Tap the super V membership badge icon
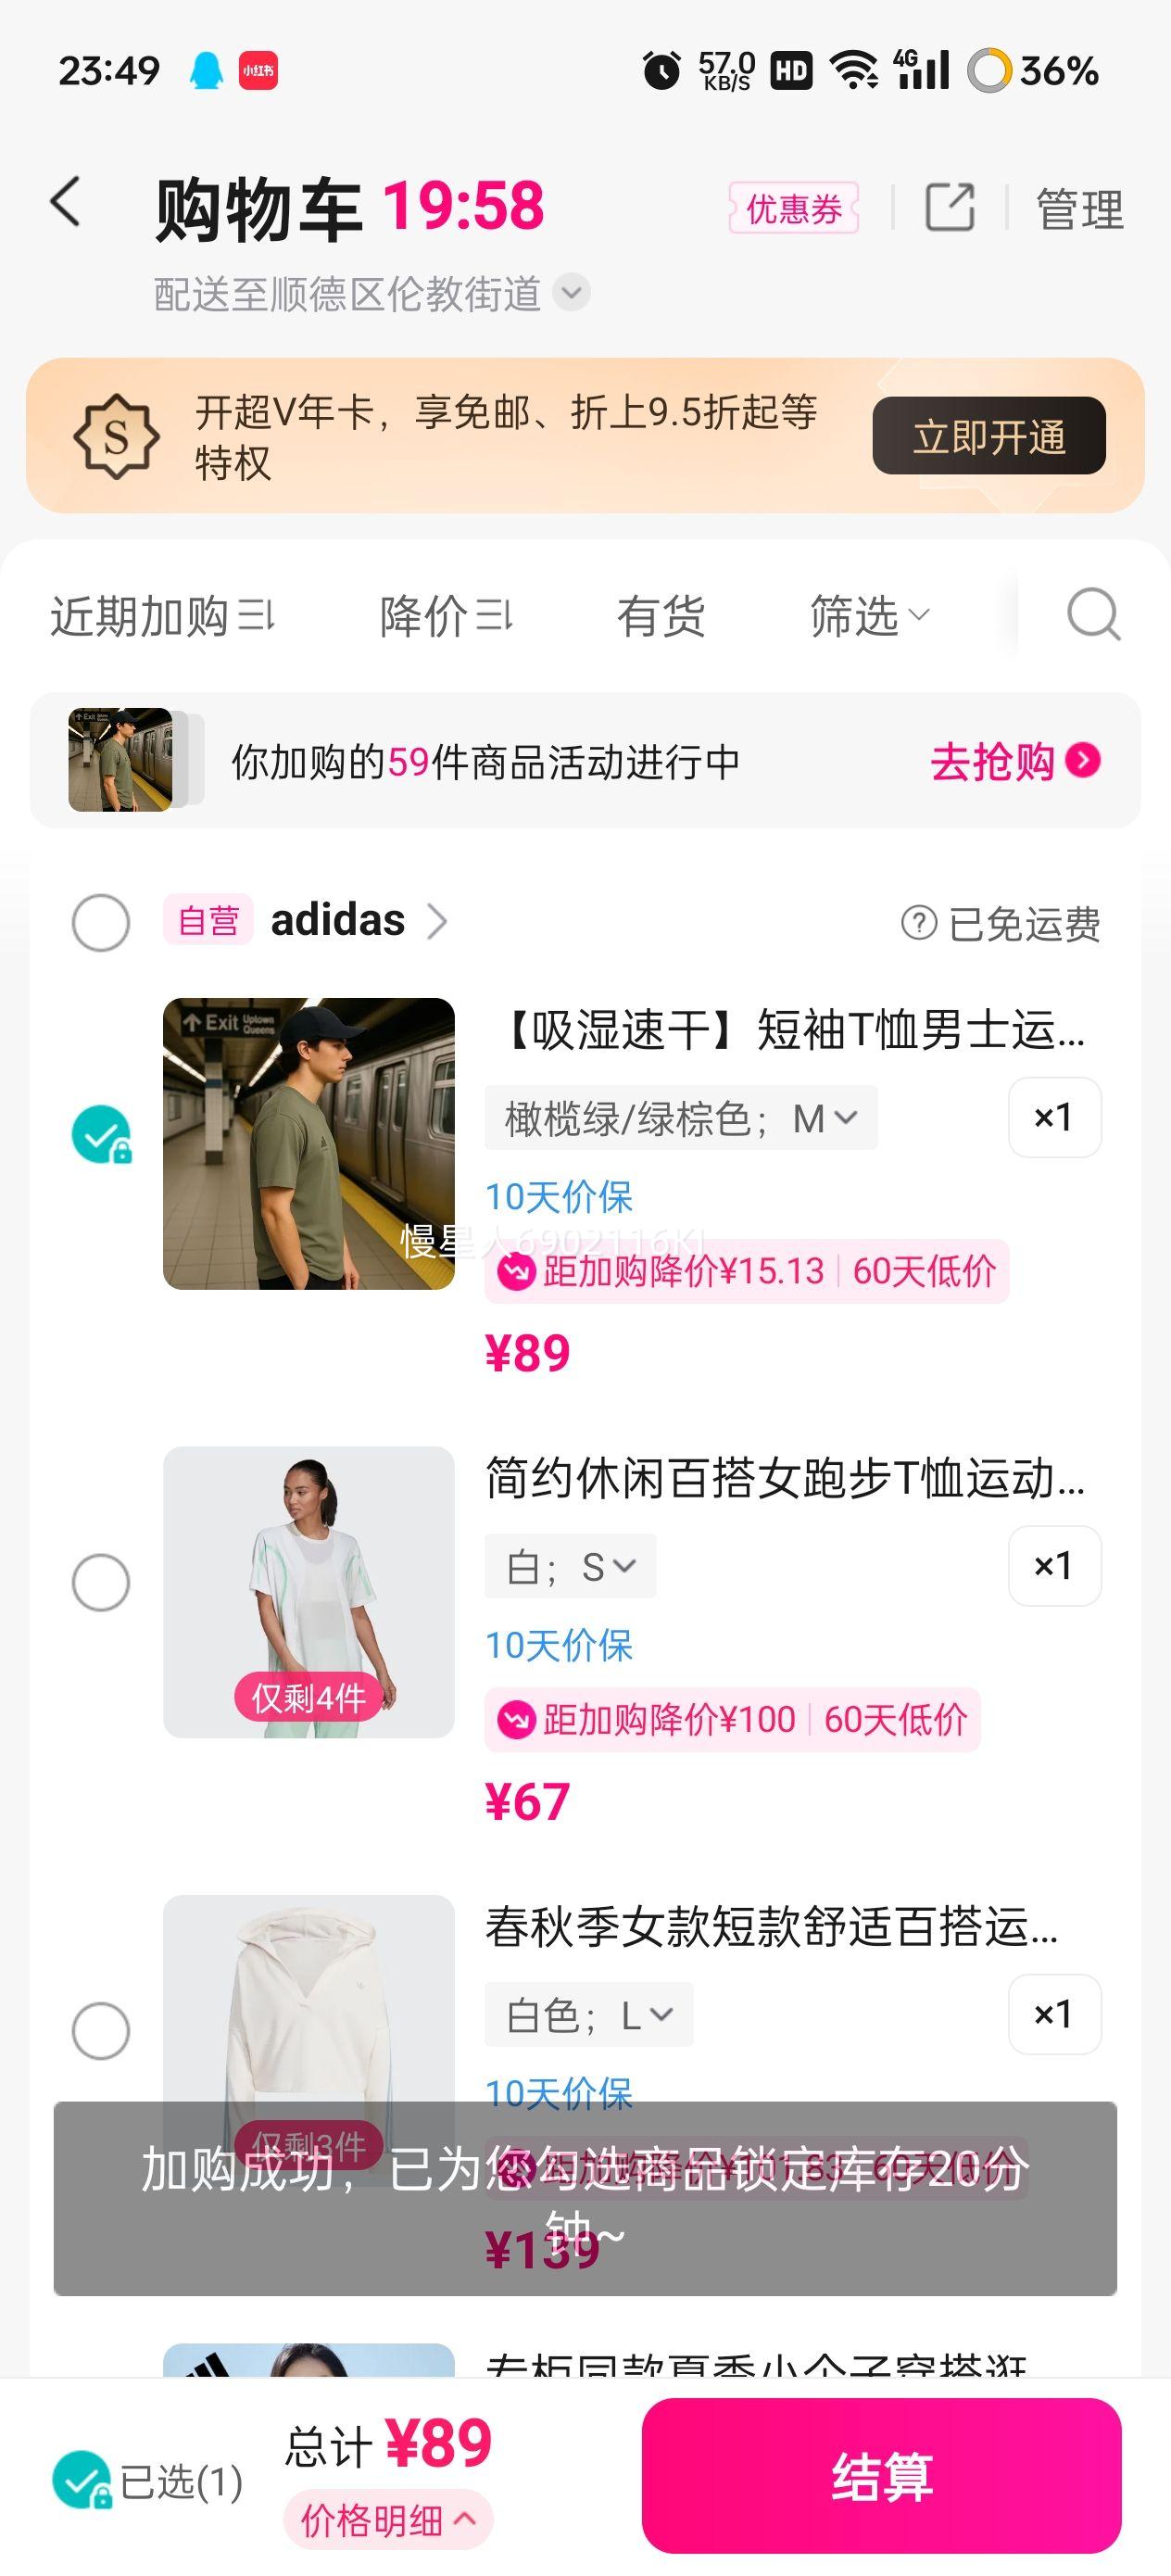Screen dimensions: 1171x2576 pyautogui.click(x=116, y=436)
